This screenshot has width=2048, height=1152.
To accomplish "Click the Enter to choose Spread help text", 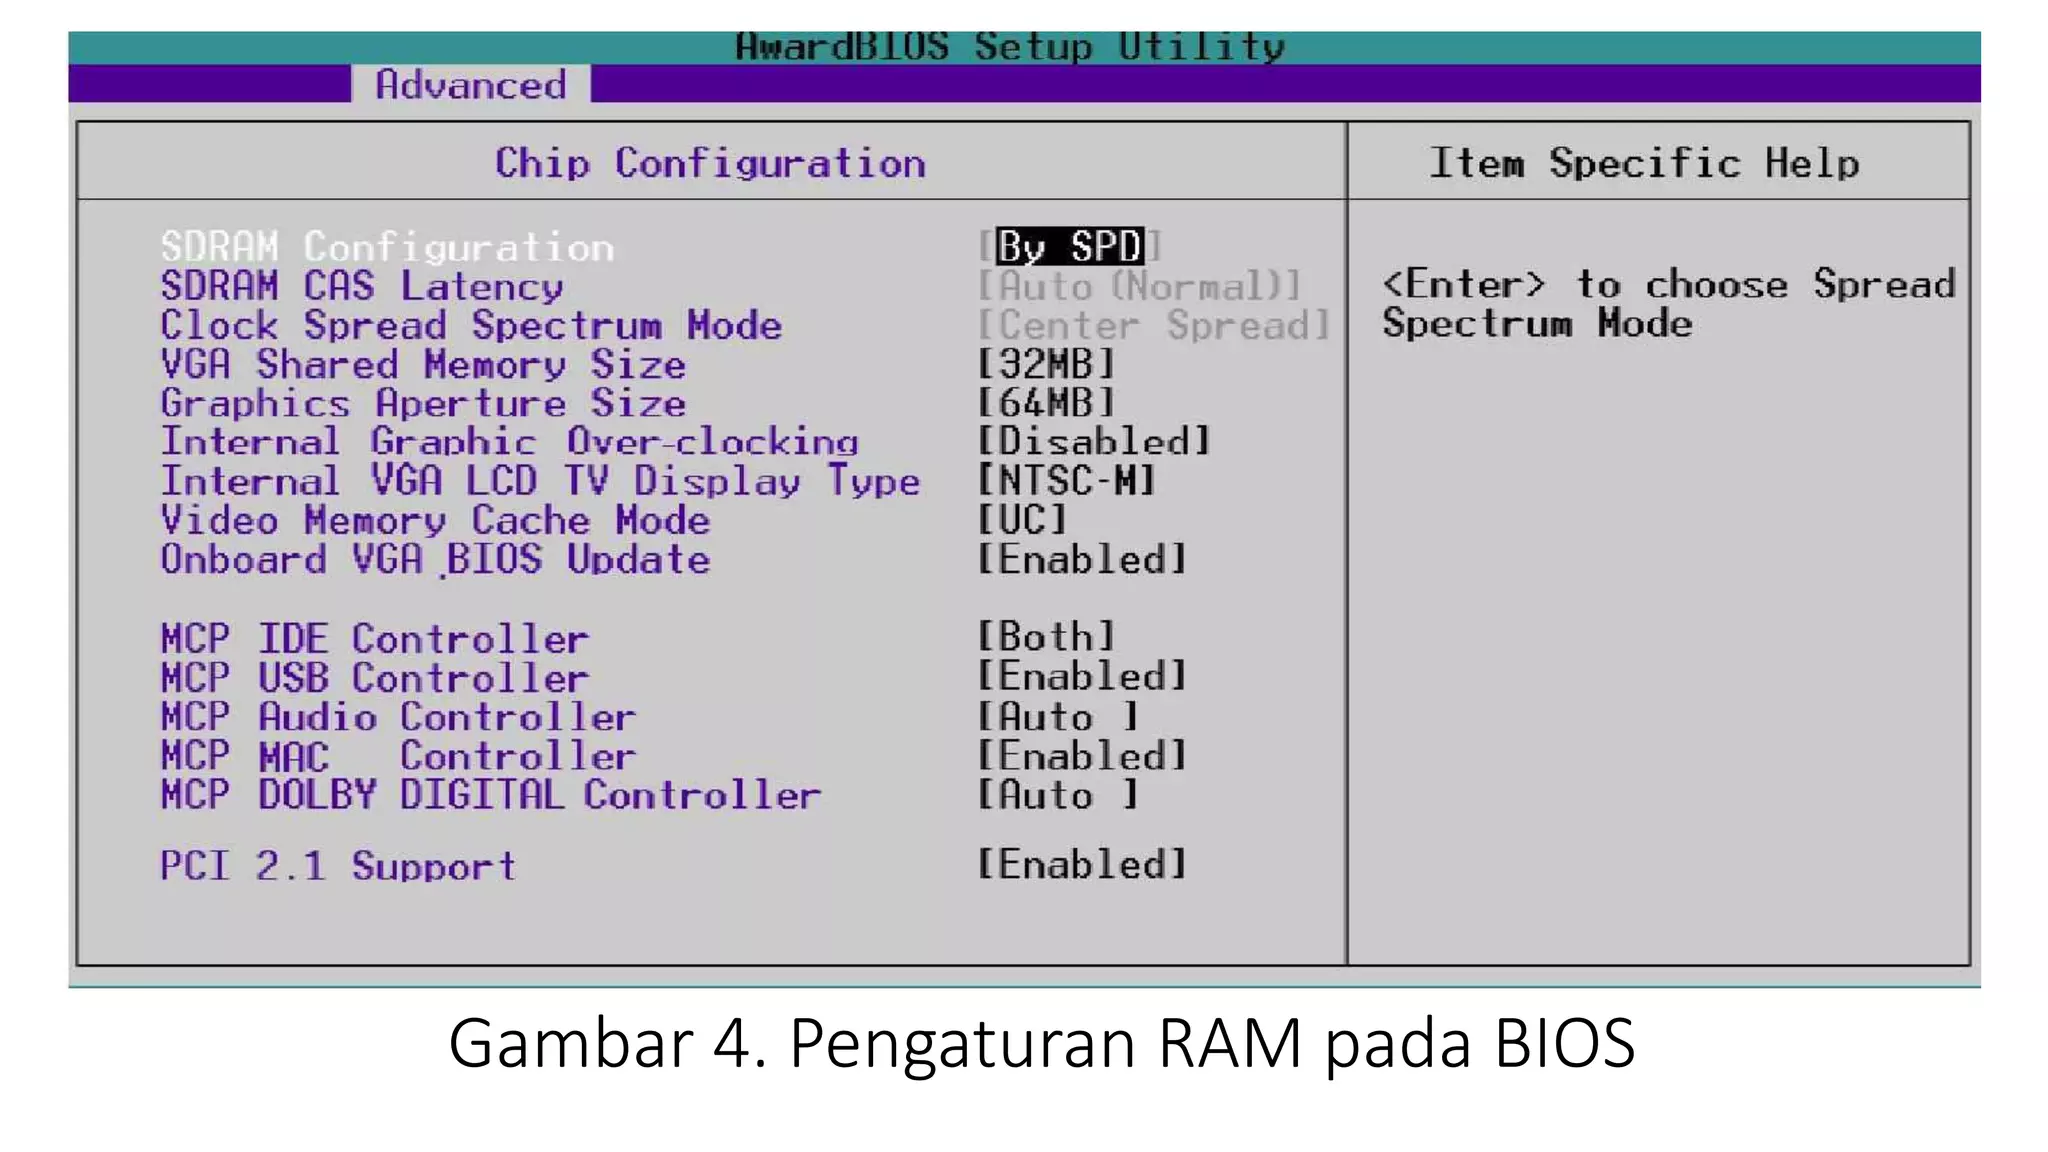I will pos(1668,304).
